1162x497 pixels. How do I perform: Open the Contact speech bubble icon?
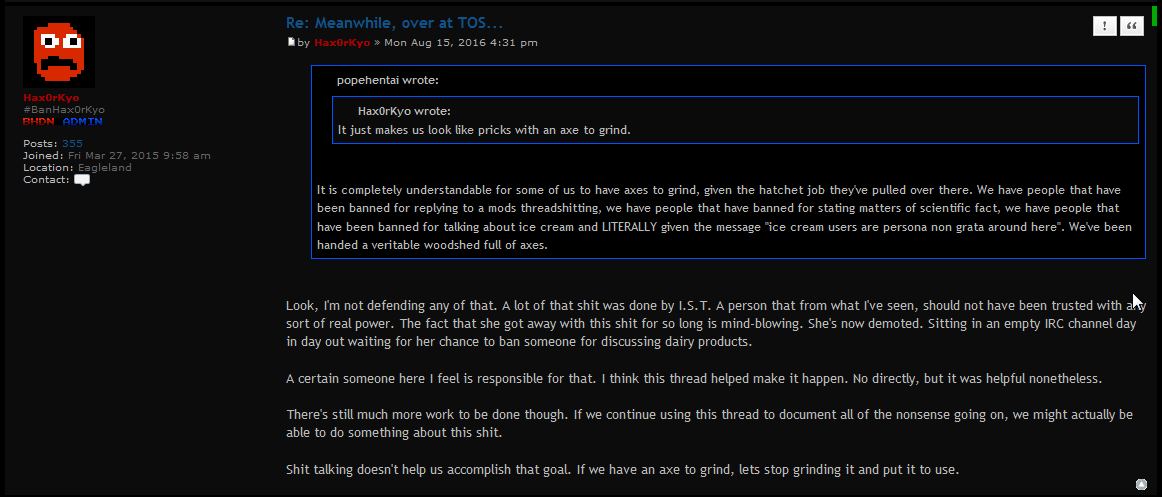(x=82, y=180)
